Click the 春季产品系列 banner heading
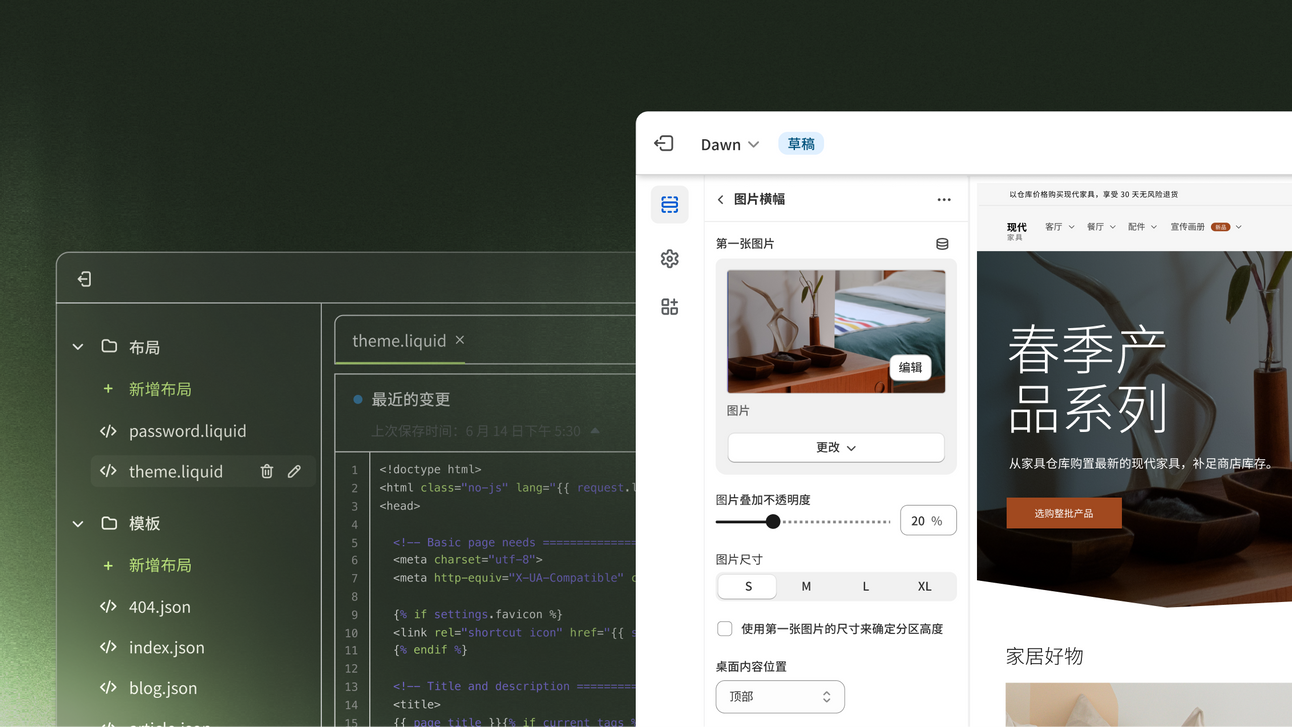Screen dimensions: 1292x727 [x=1088, y=380]
